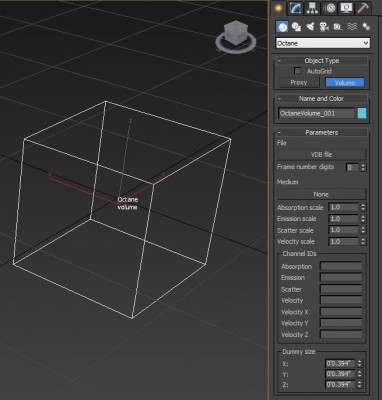Open the Motion panel icon

330,8
